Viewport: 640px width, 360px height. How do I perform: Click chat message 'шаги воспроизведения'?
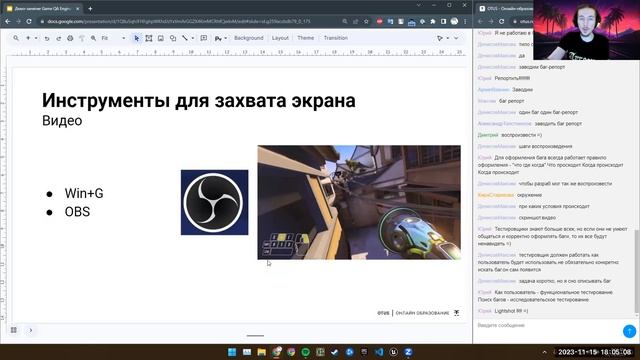[x=545, y=146]
